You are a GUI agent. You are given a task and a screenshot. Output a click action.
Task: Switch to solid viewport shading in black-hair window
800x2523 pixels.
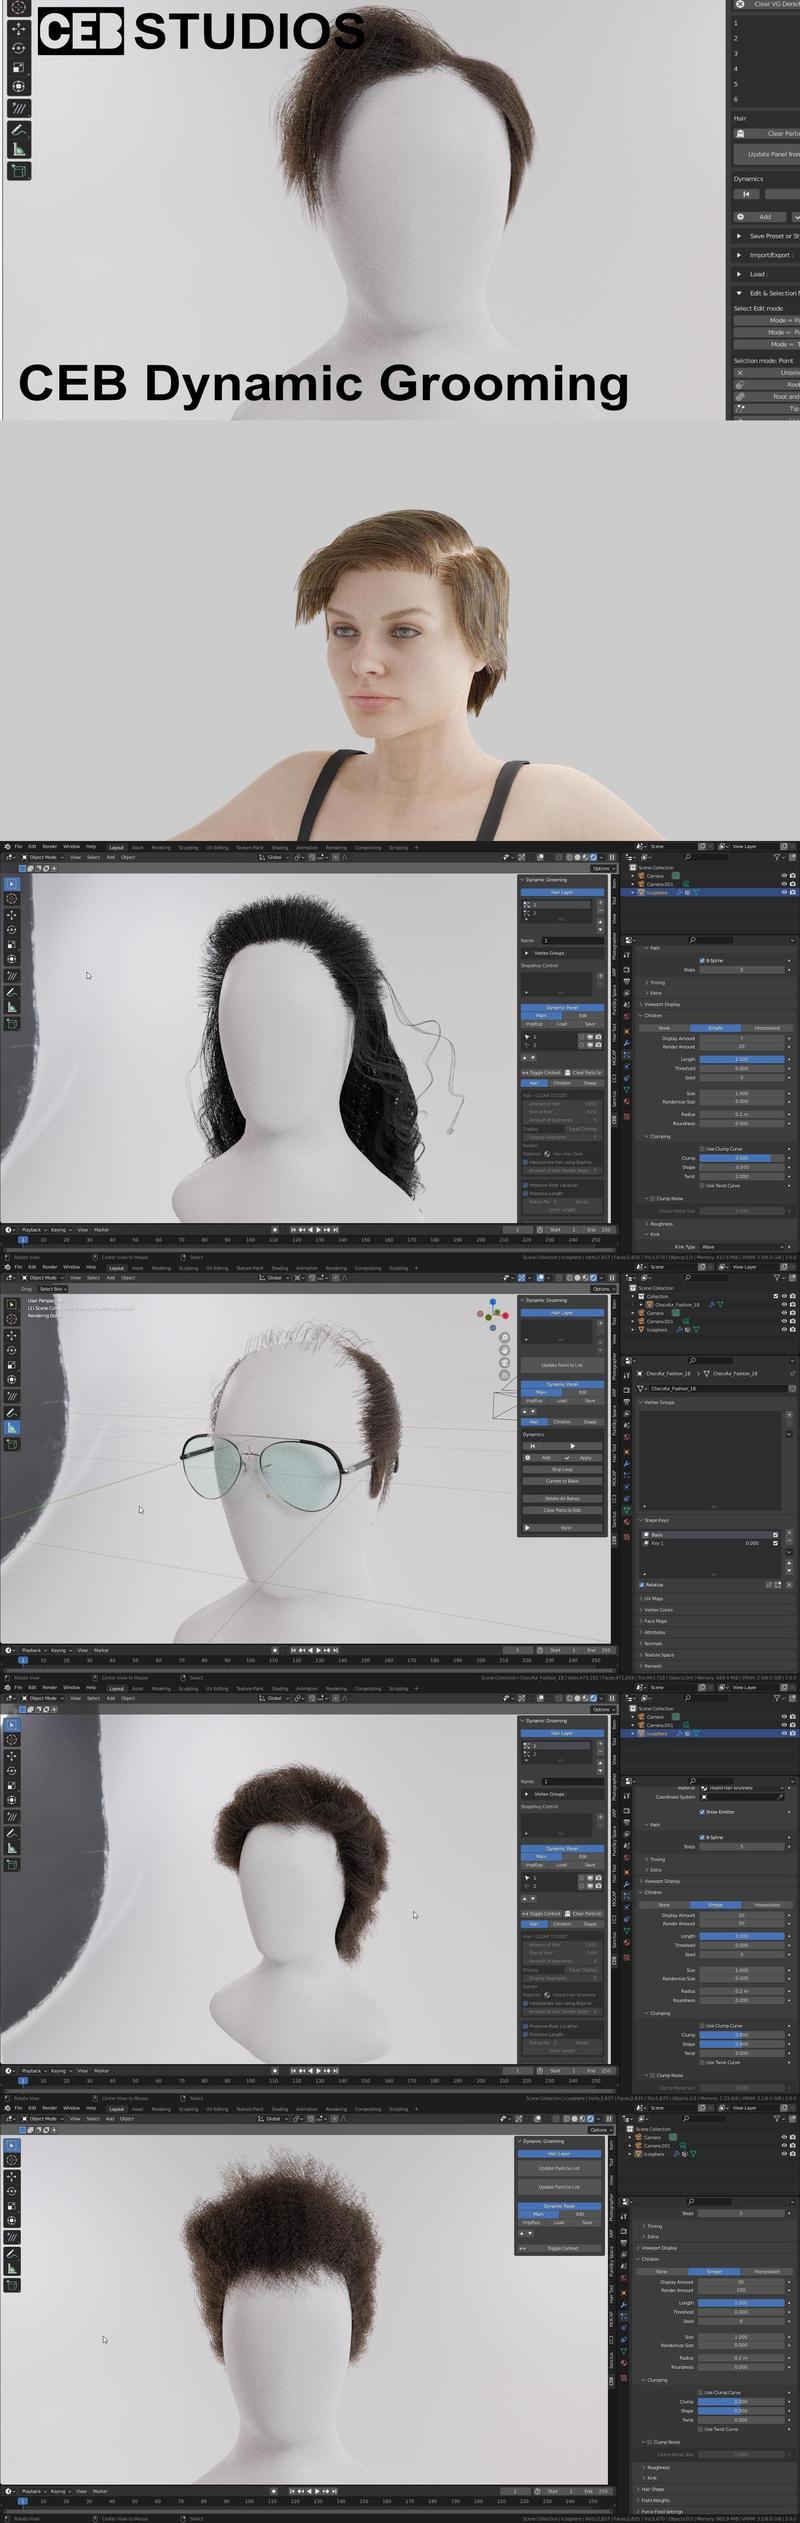point(577,857)
